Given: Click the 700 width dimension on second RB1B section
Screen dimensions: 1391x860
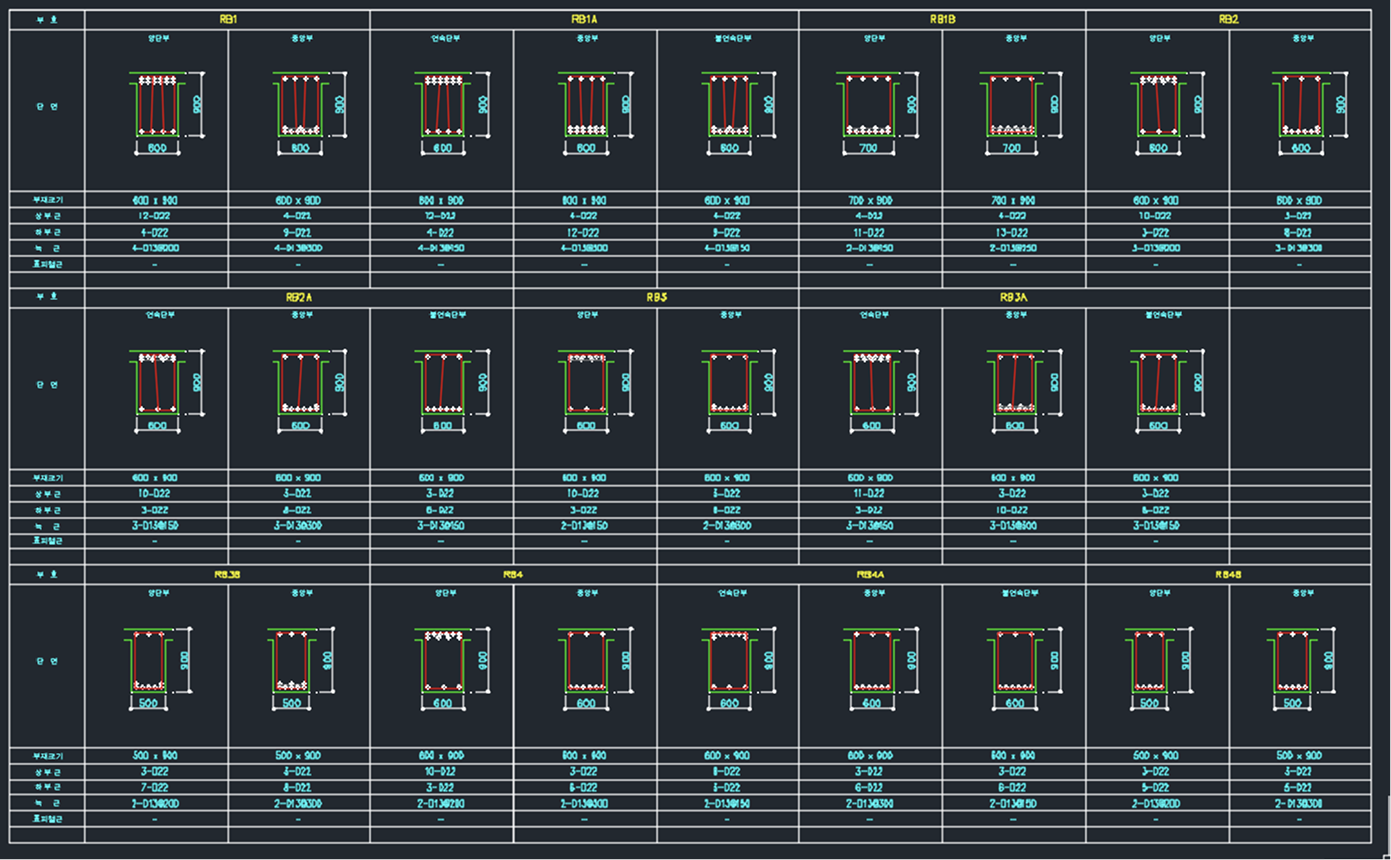Looking at the screenshot, I should (x=1010, y=149).
